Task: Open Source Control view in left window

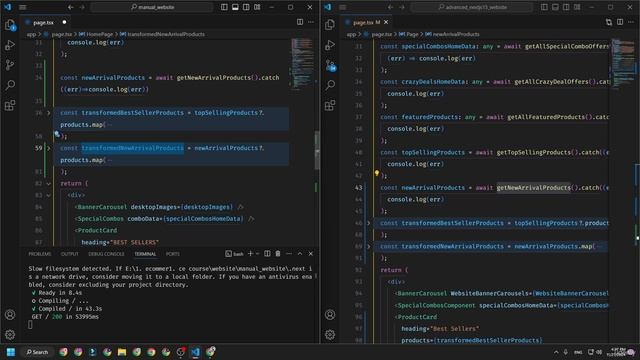Action: [x=10, y=65]
